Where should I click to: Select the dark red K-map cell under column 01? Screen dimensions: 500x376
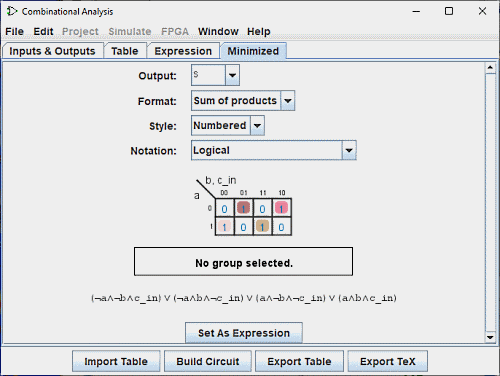243,208
